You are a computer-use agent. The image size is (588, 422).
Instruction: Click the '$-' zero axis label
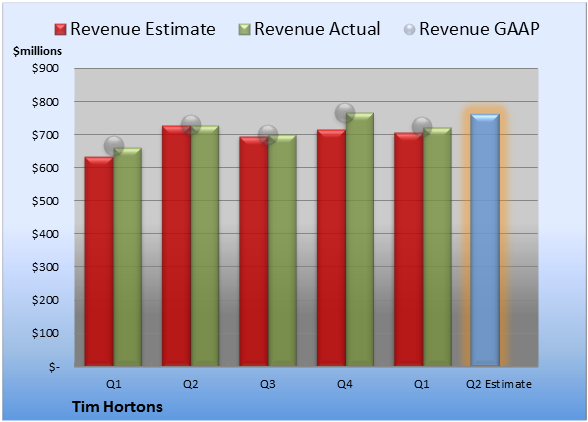(54, 367)
